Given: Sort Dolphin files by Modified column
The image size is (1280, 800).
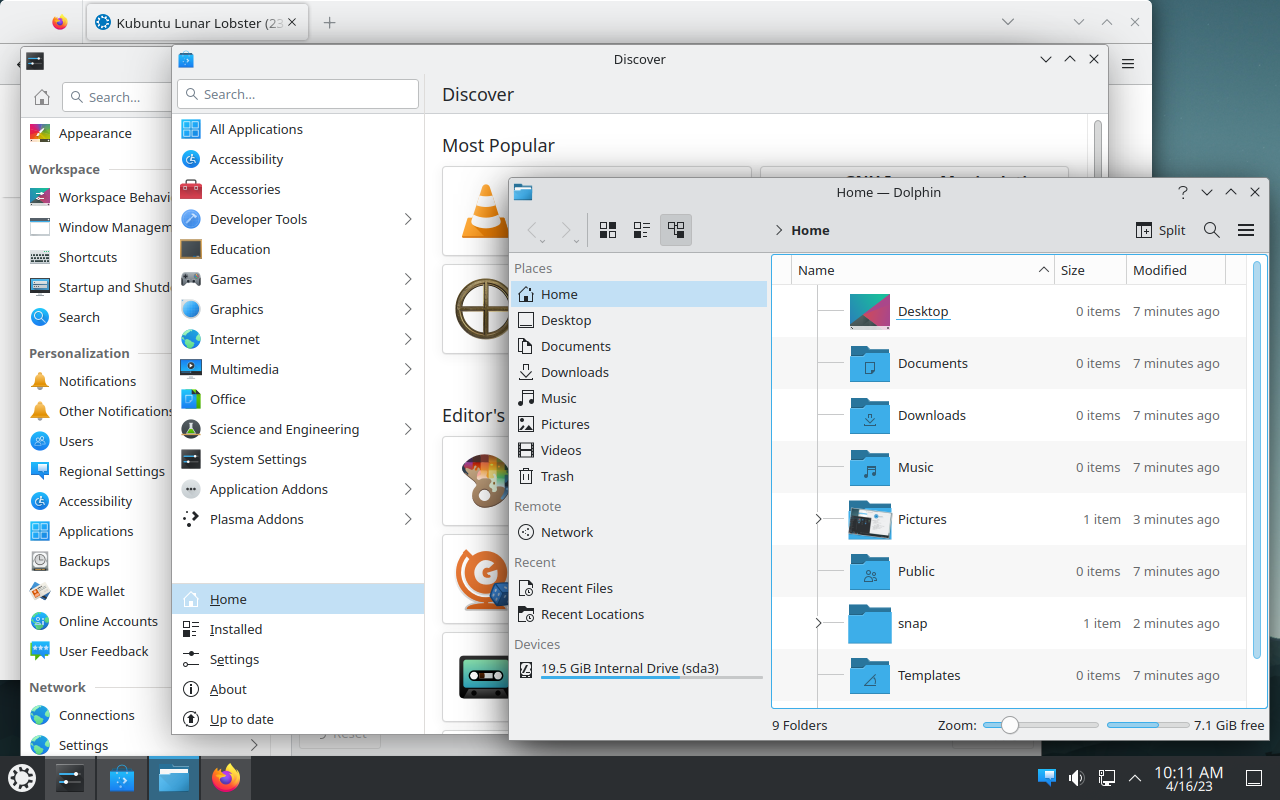Looking at the screenshot, I should click(x=1175, y=270).
